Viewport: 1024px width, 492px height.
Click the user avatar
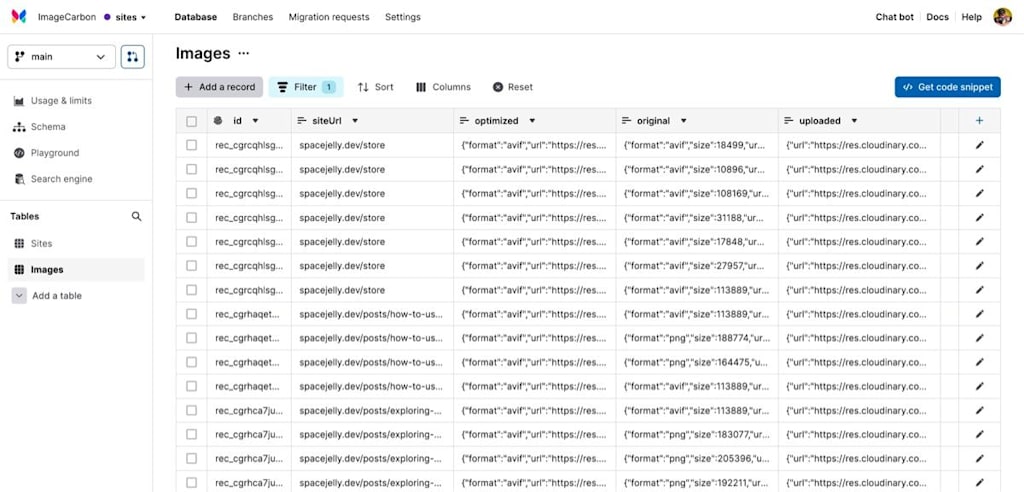tap(1002, 17)
